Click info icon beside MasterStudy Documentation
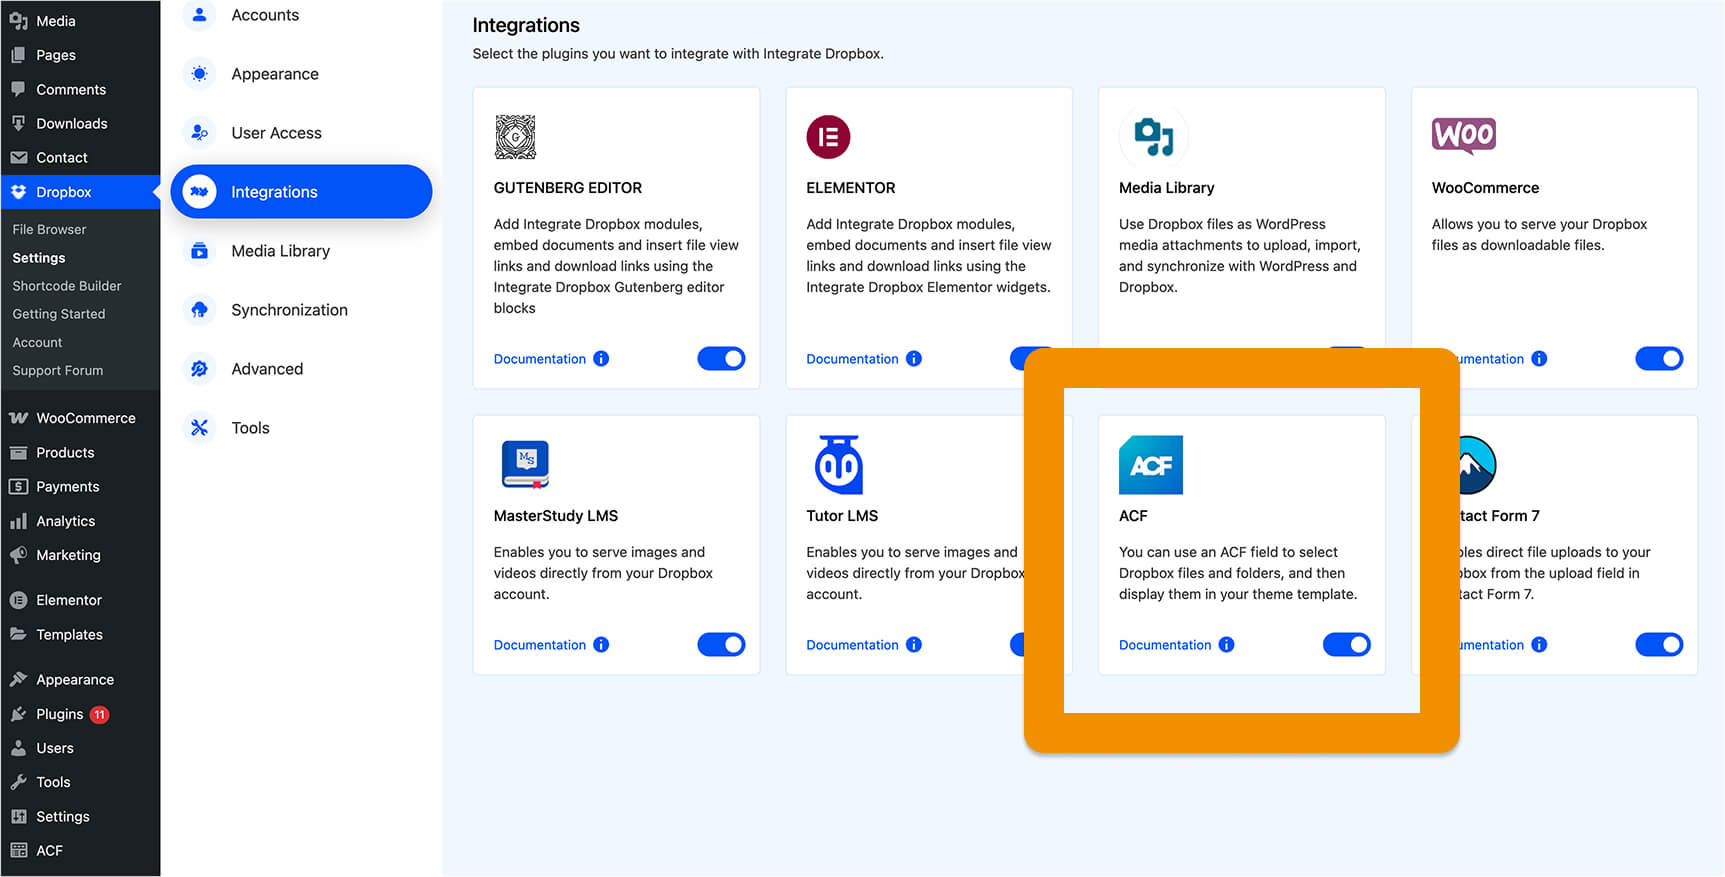This screenshot has height=877, width=1725. click(x=601, y=644)
